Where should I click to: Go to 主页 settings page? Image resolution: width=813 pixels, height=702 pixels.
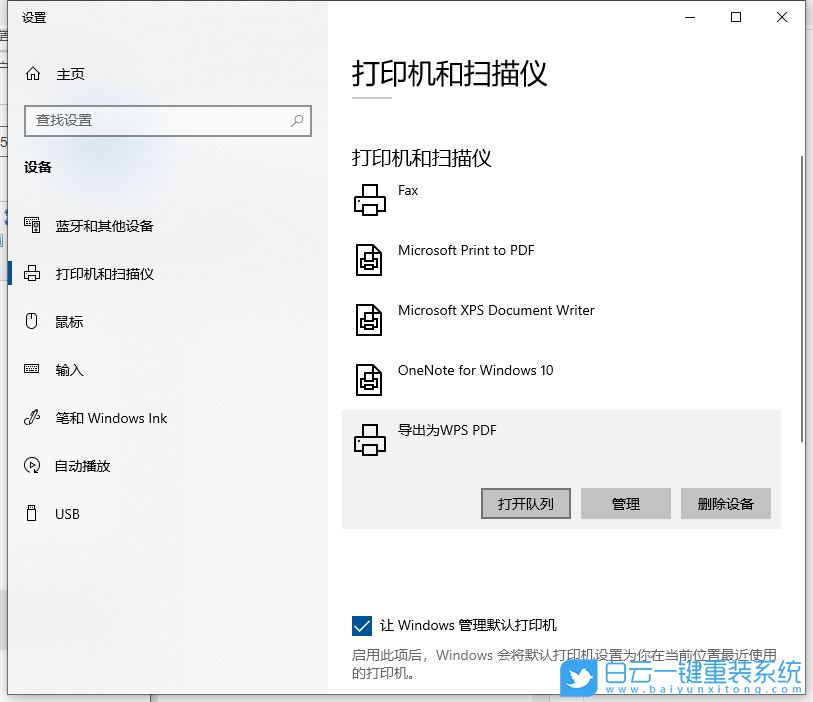[x=67, y=73]
